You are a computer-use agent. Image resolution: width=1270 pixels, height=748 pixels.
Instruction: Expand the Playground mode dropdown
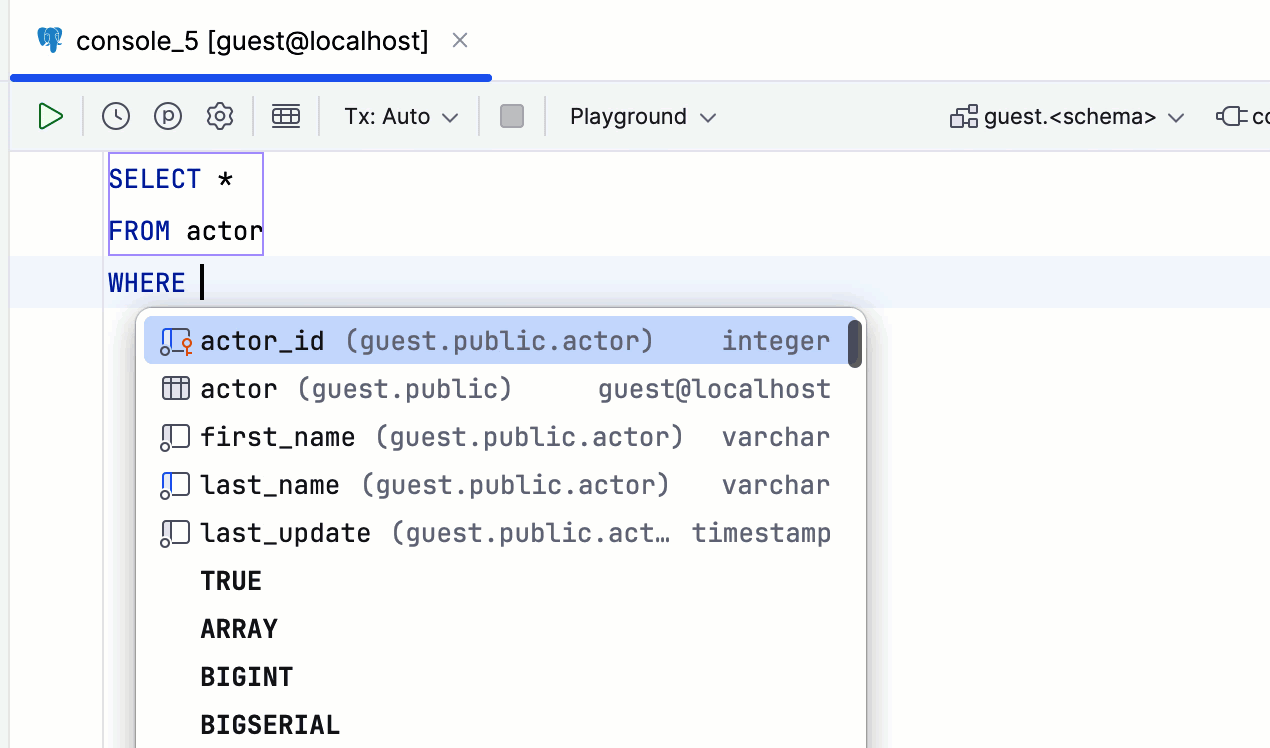coord(643,117)
